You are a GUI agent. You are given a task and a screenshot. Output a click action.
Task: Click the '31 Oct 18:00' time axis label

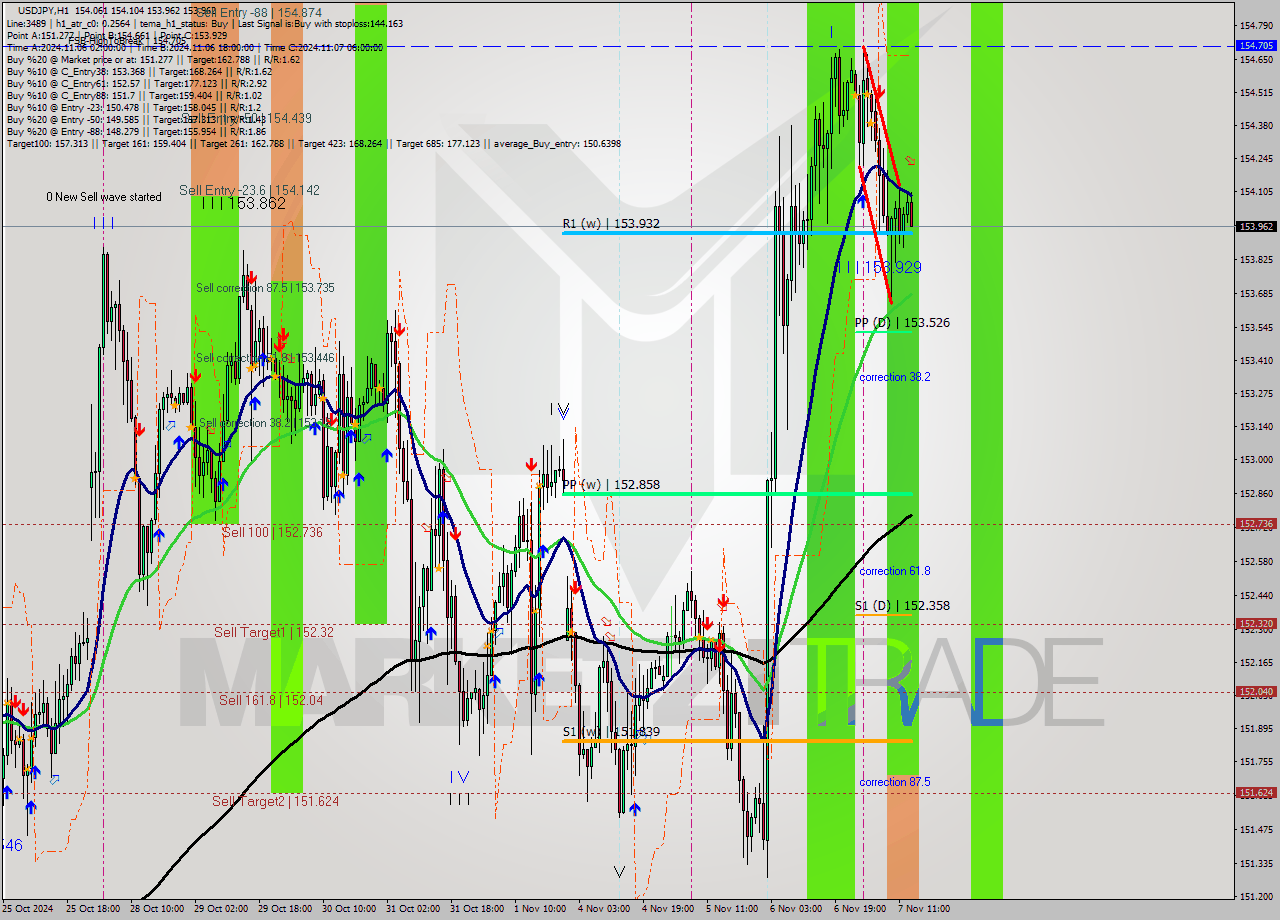[x=475, y=909]
